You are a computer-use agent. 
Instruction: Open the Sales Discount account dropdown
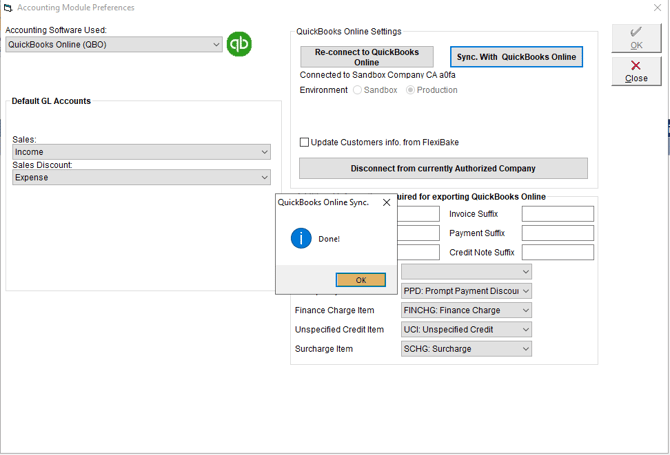click(141, 177)
